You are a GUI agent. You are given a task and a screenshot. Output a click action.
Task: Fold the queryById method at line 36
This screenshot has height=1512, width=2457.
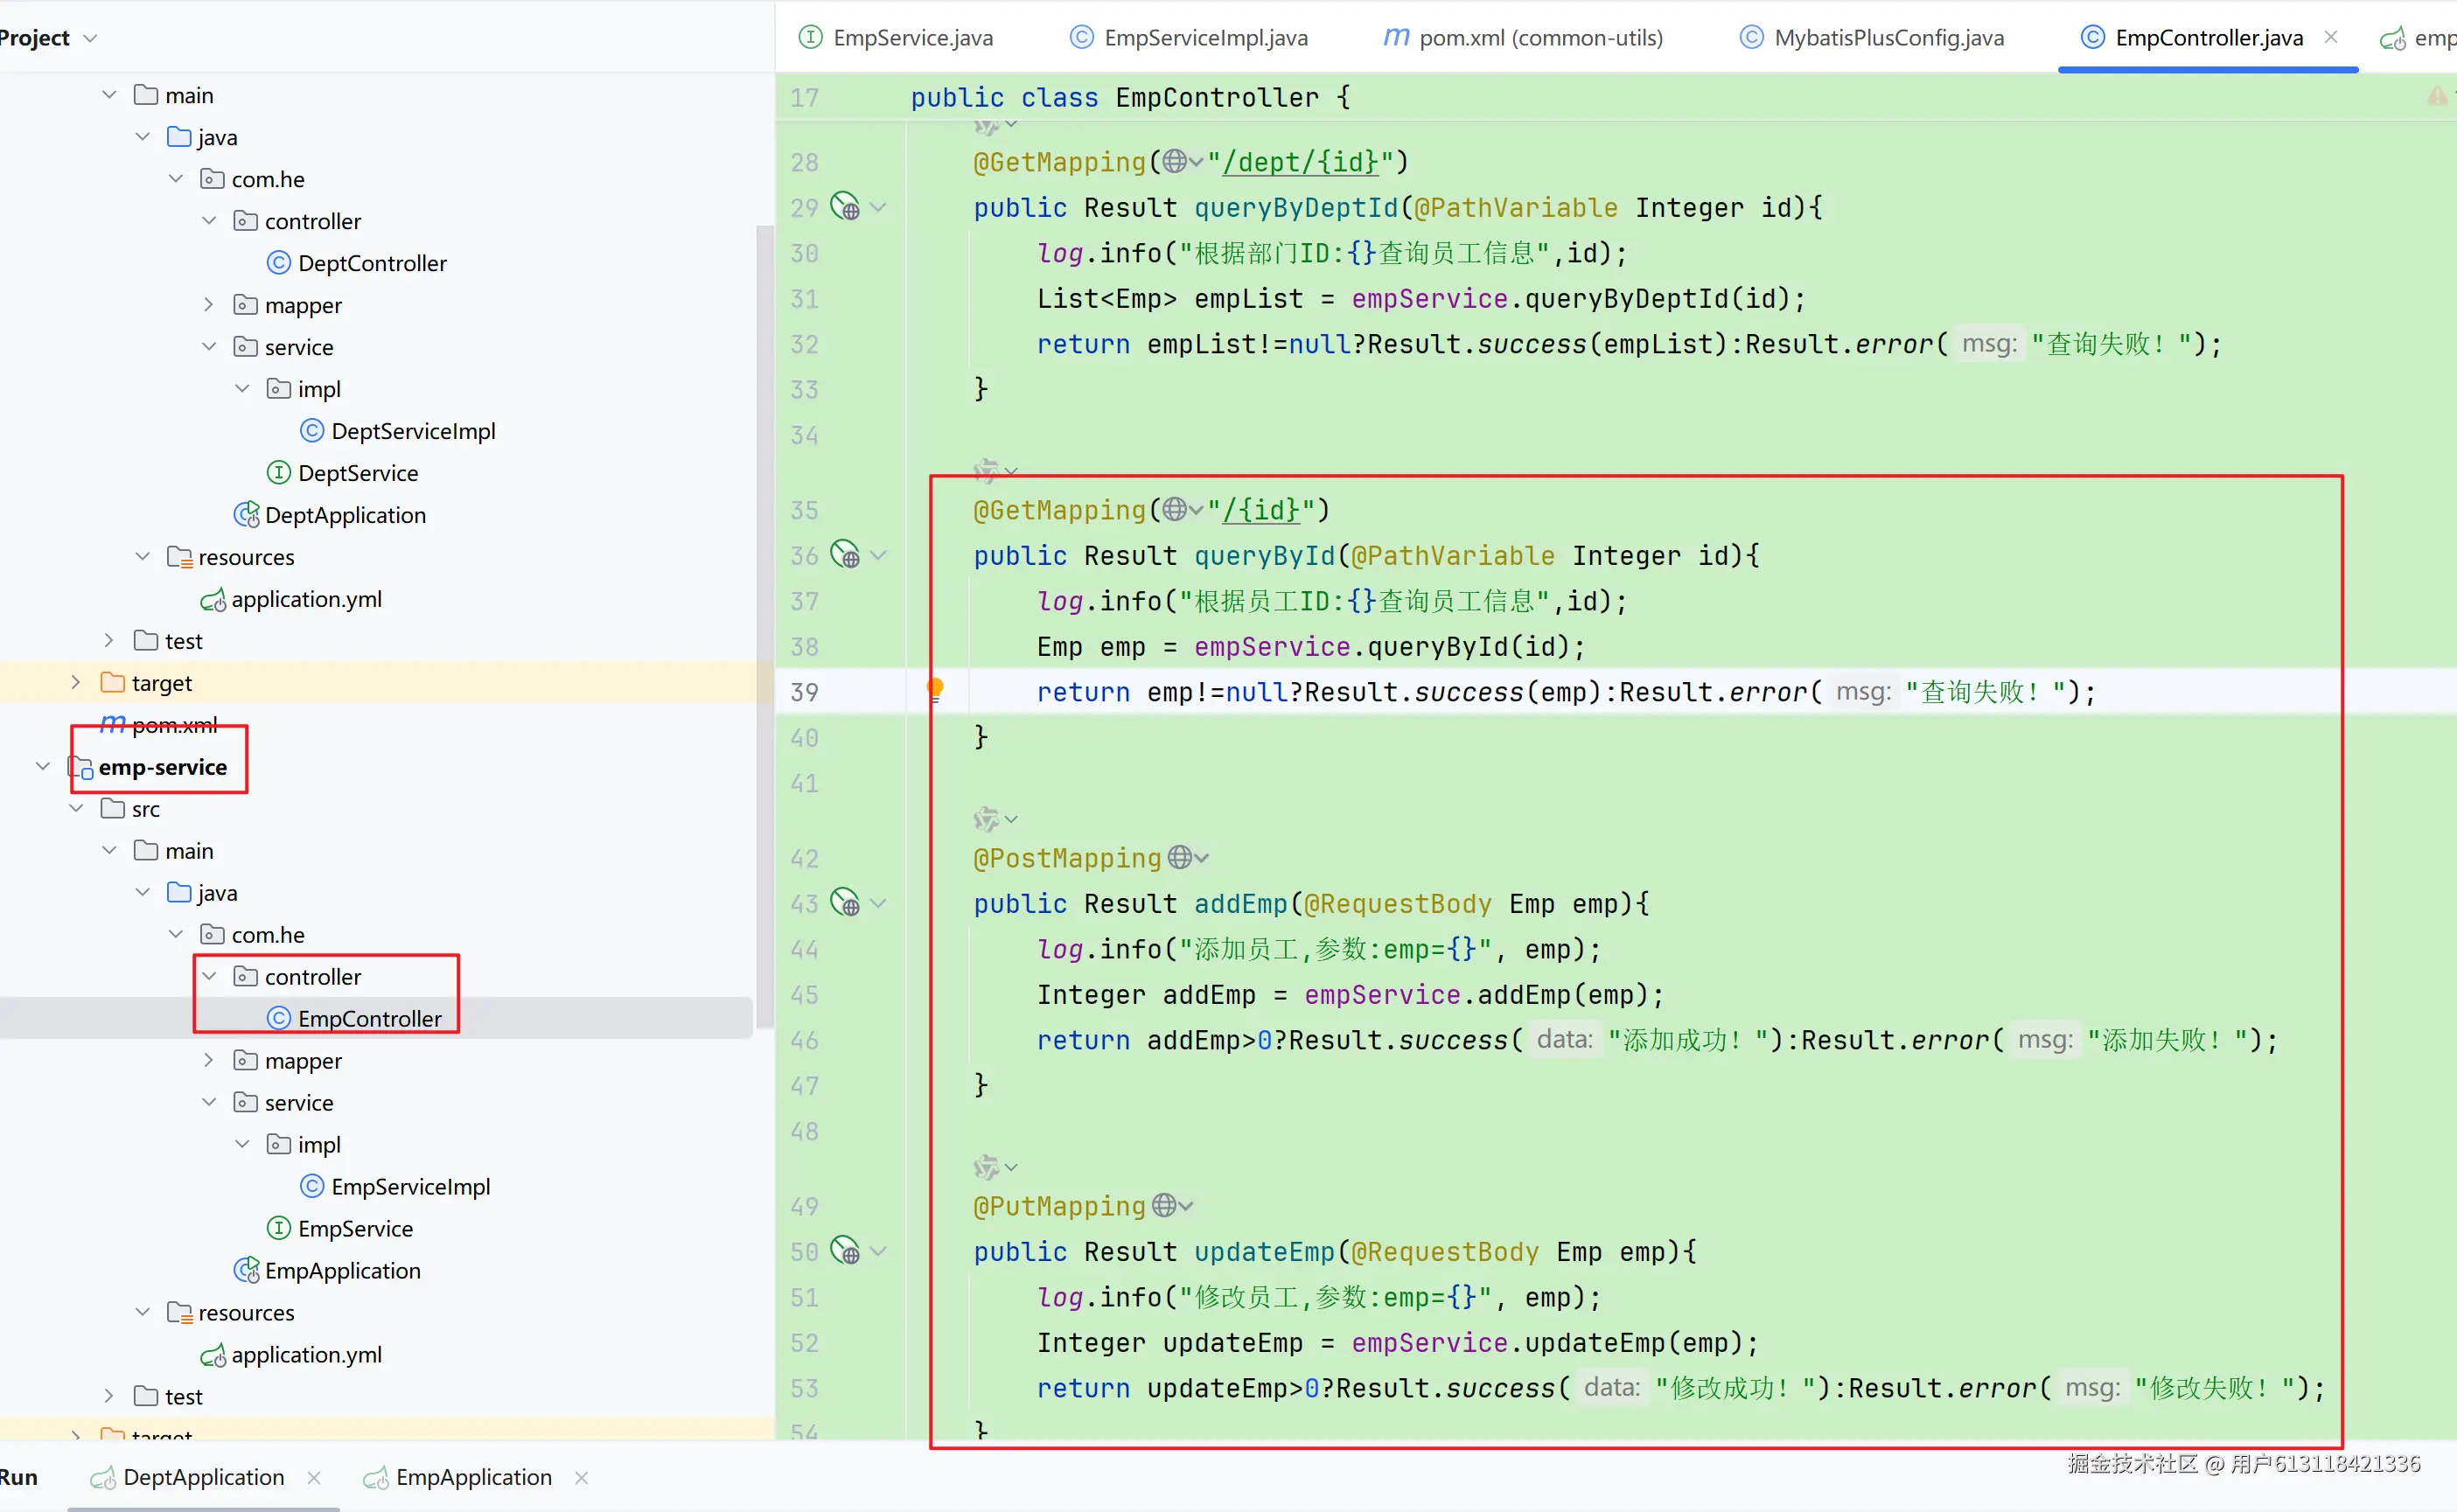pyautogui.click(x=879, y=555)
